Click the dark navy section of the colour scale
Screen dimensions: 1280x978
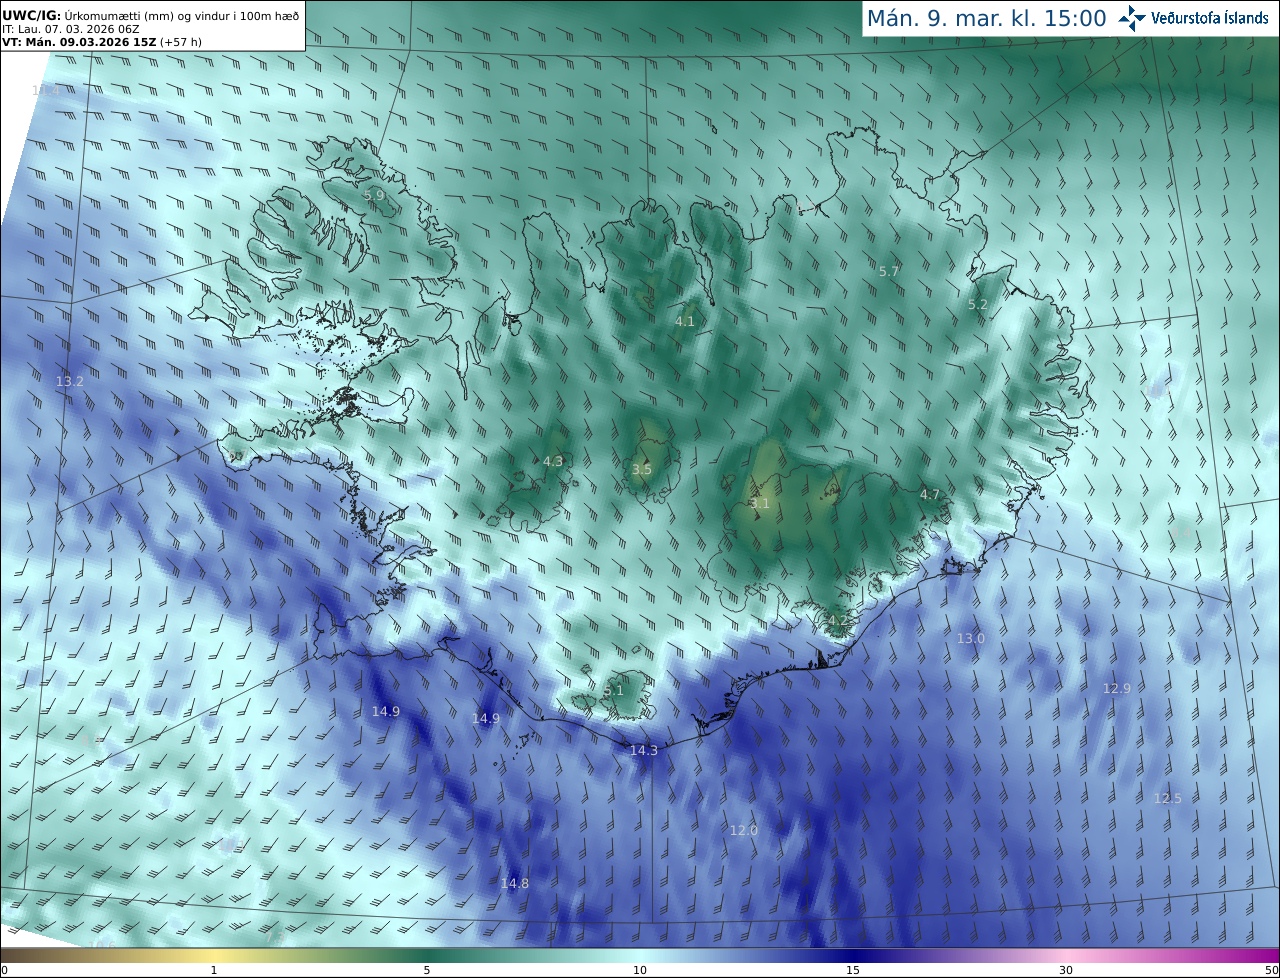pos(853,956)
